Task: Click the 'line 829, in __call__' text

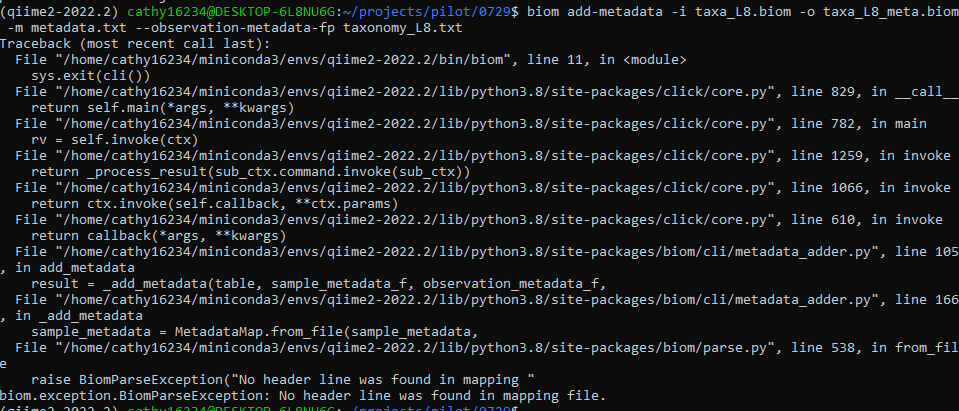Action: coord(875,91)
